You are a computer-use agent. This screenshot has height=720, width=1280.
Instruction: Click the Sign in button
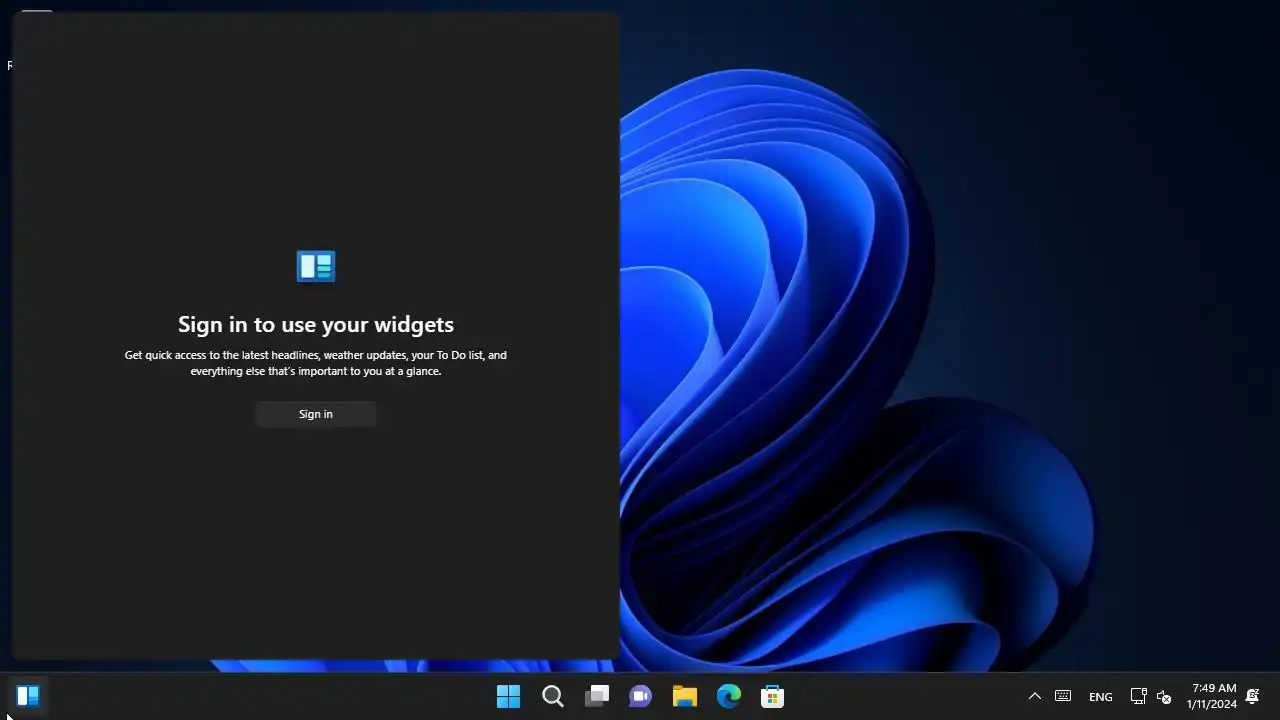(316, 414)
